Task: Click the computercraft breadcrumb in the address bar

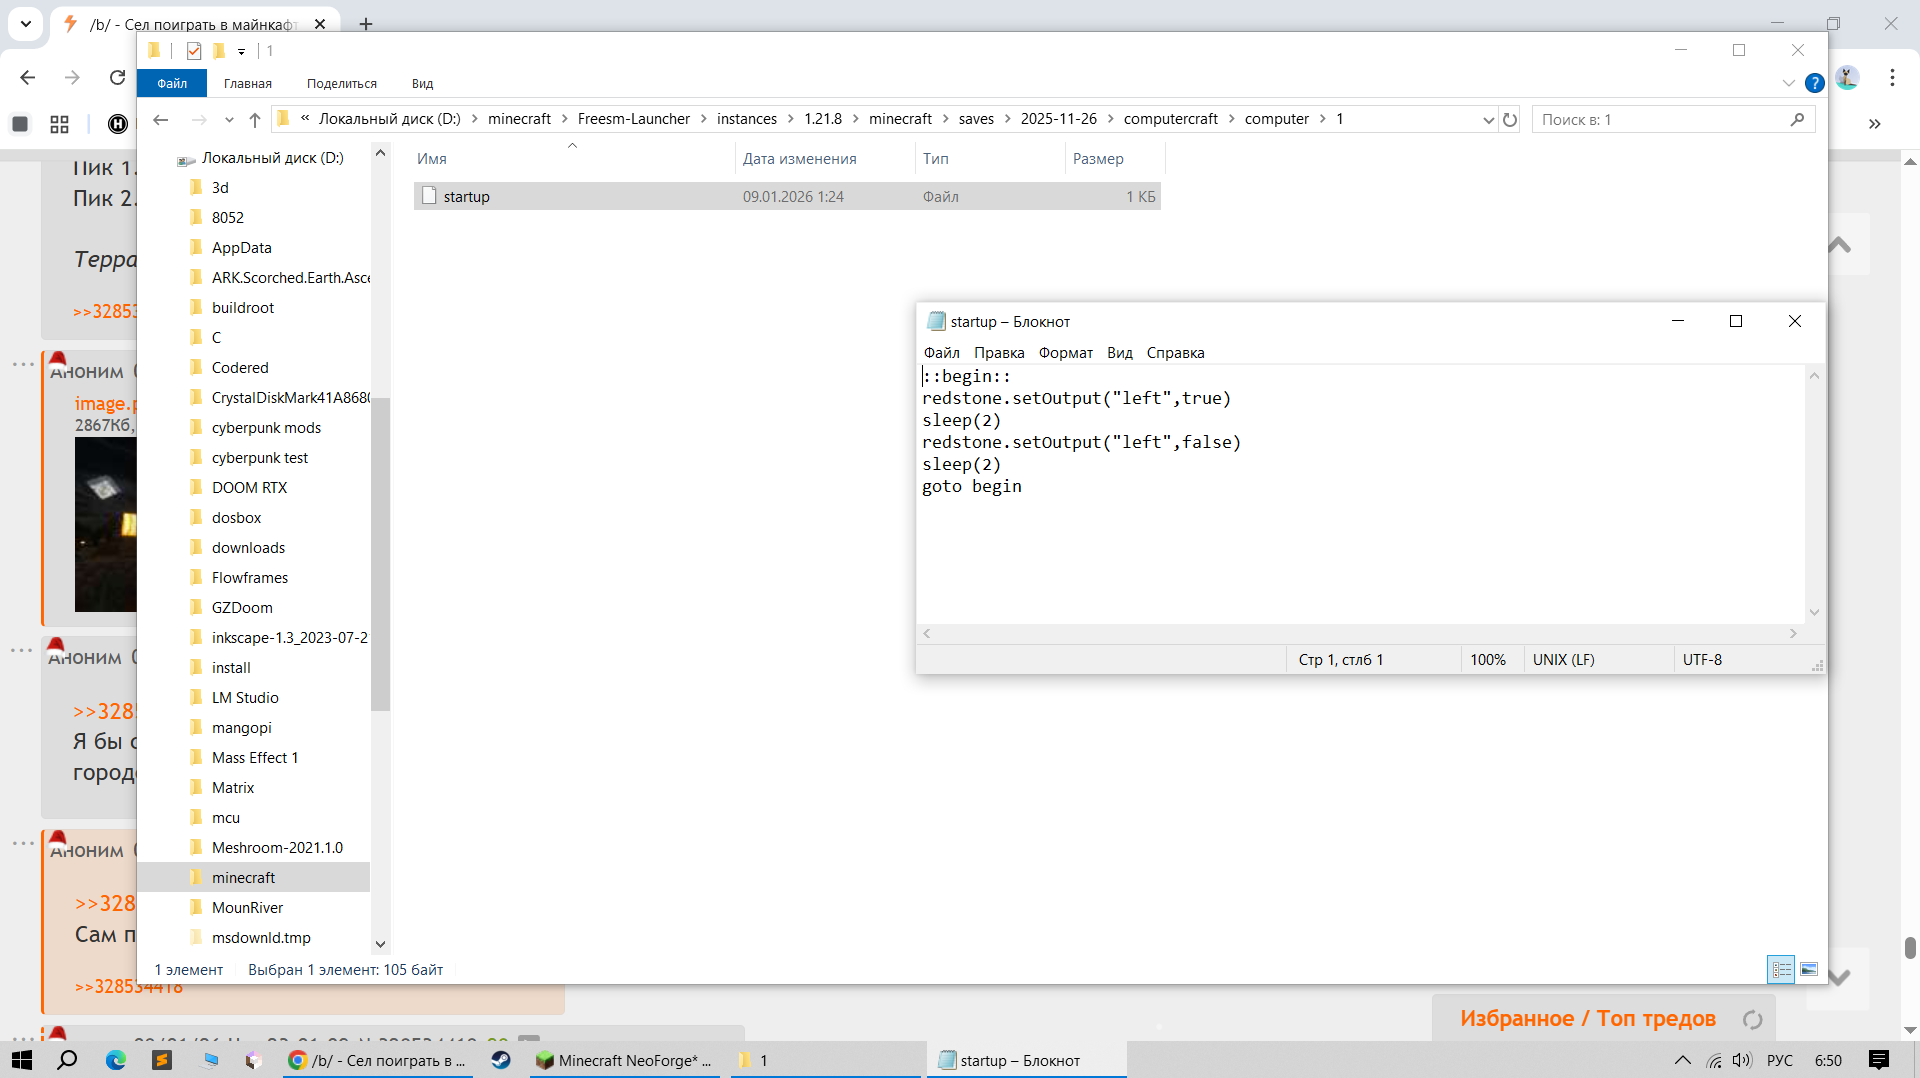Action: click(x=1171, y=119)
